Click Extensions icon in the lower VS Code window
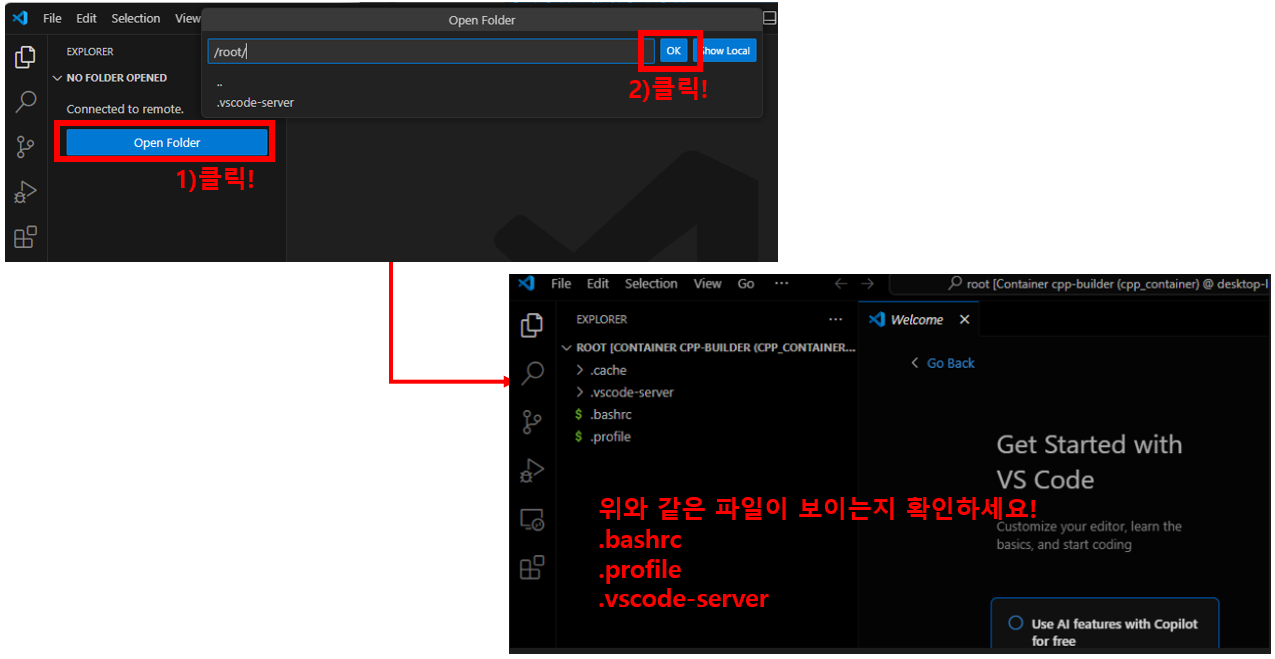The width and height of the screenshot is (1275, 659). click(x=532, y=568)
